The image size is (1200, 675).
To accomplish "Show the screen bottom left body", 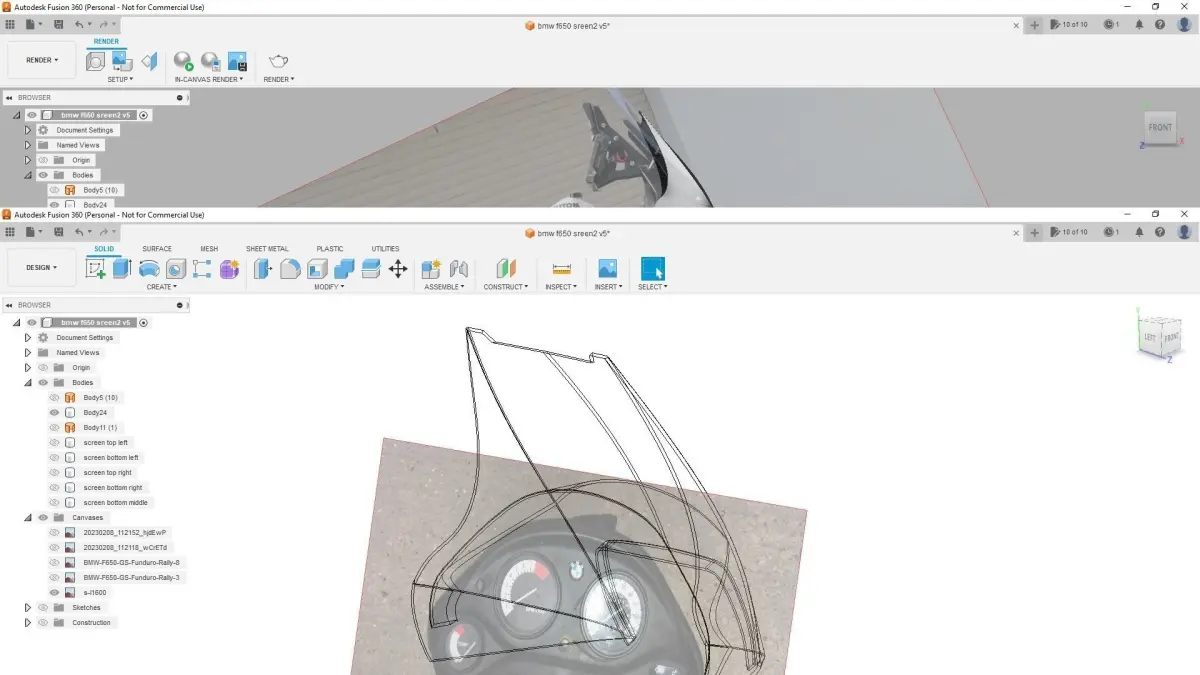I will pos(55,457).
